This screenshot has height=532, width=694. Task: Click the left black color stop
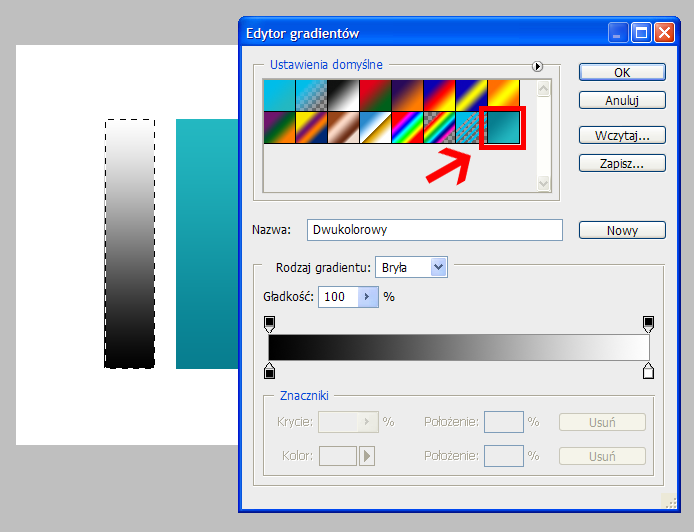(269, 372)
